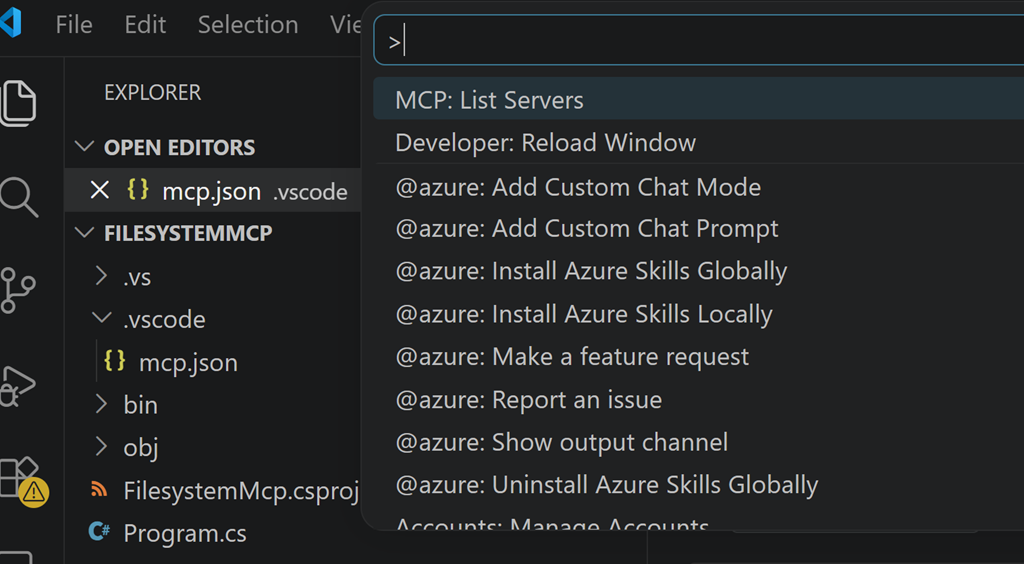The height and width of the screenshot is (564, 1024).
Task: Open the Extensions view with warning badge
Action: tap(20, 478)
